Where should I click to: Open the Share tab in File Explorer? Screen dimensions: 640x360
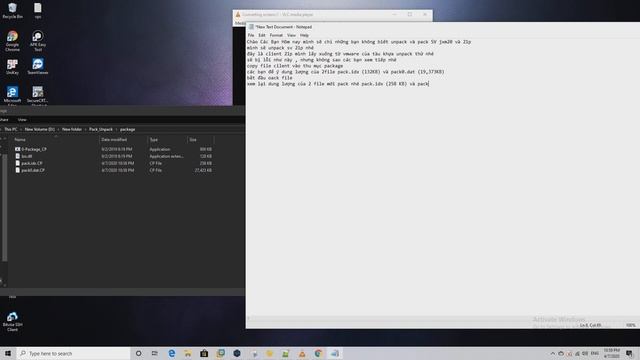[4, 120]
